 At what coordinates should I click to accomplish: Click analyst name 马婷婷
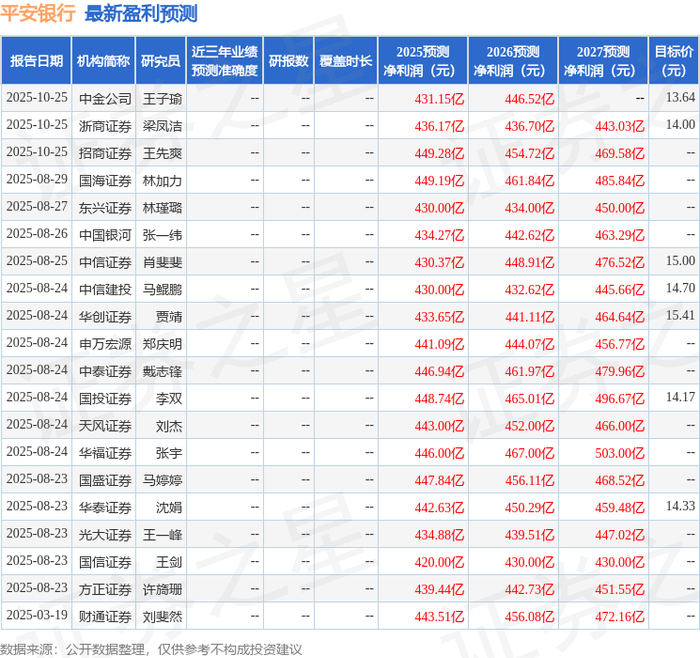[162, 480]
